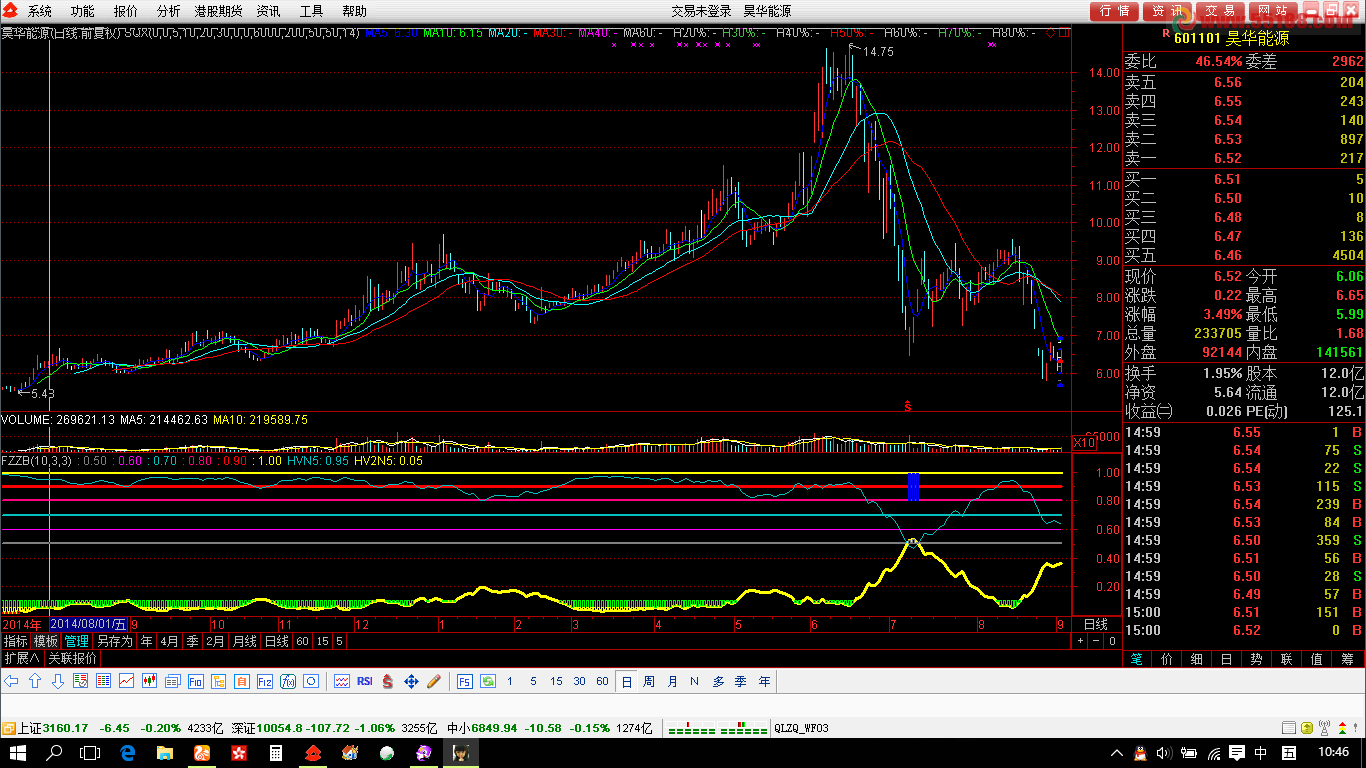This screenshot has height=768, width=1366.
Task: Select the 30-minute period button
Action: [x=579, y=681]
